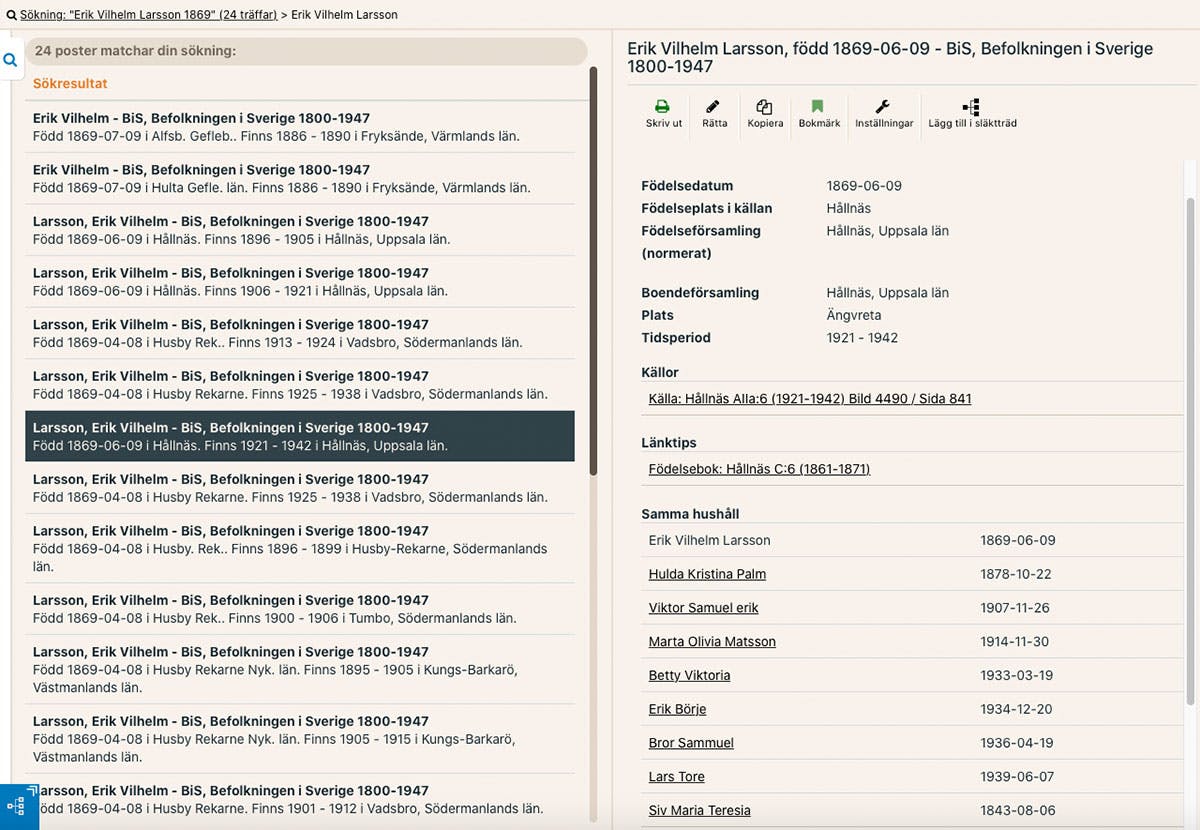Image resolution: width=1200 pixels, height=830 pixels.
Task: Click the Skriv ut printer icon
Action: pos(663,107)
